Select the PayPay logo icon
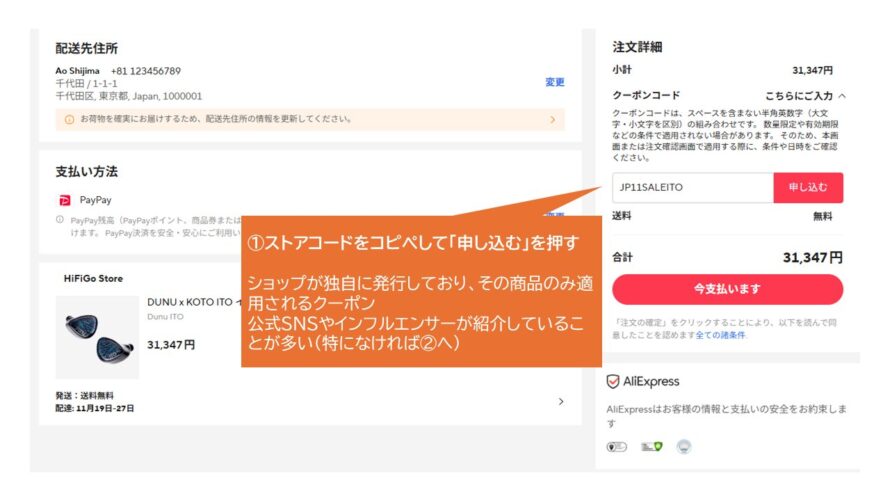The height and width of the screenshot is (501, 890). [x=65, y=200]
